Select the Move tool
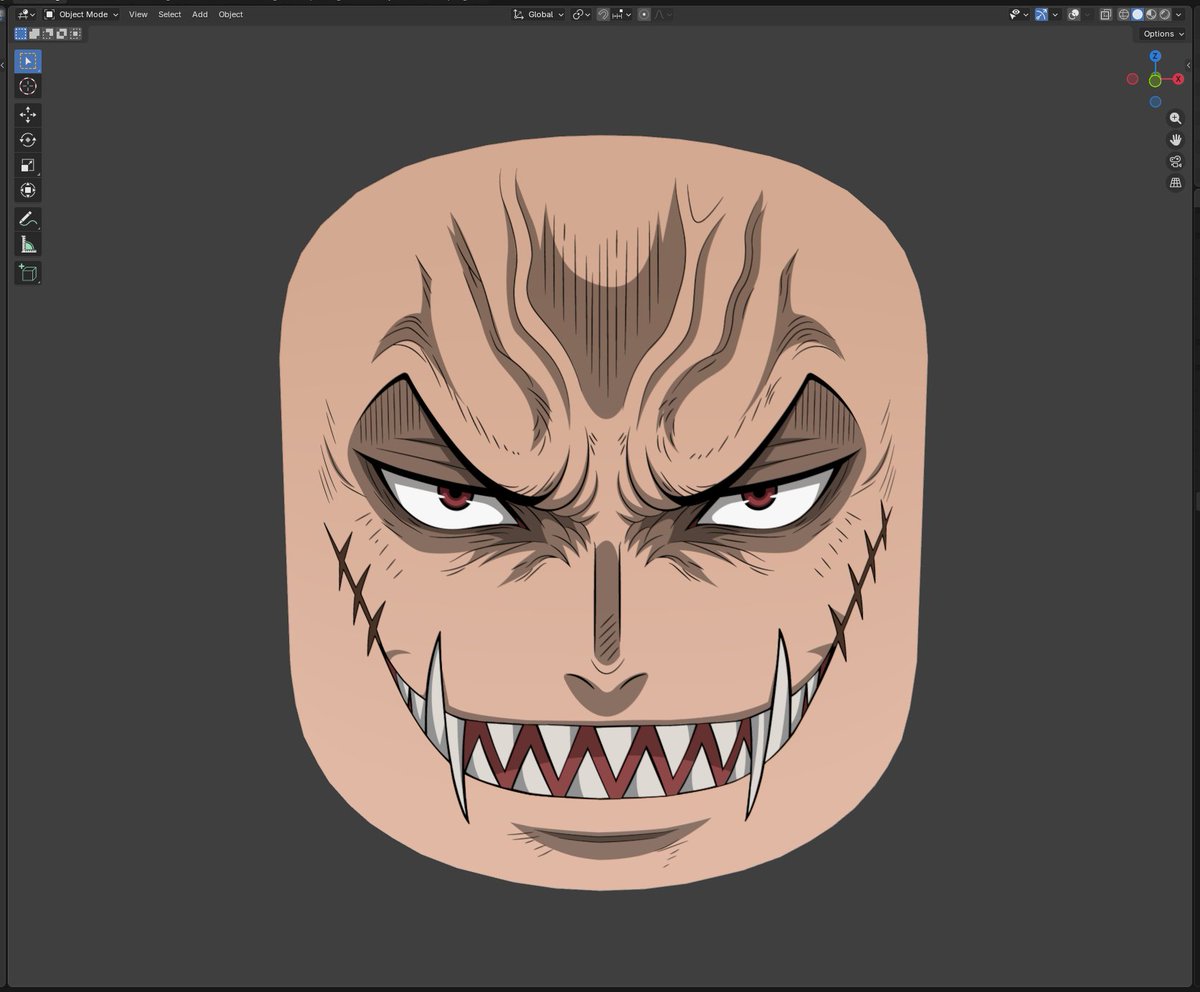The width and height of the screenshot is (1200, 992). (28, 115)
